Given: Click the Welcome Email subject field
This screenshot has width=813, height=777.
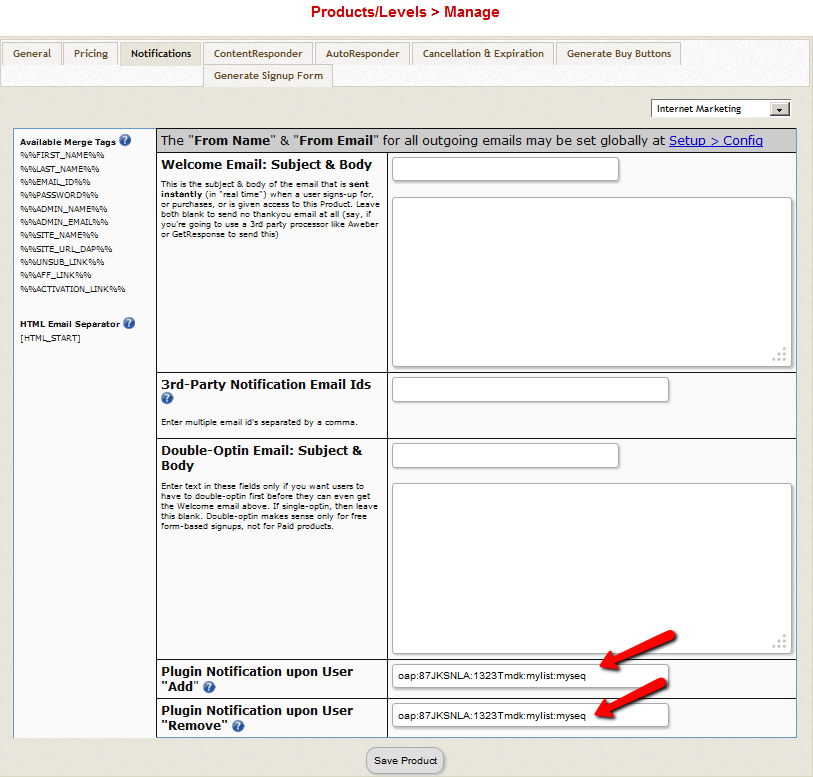Looking at the screenshot, I should pos(505,169).
